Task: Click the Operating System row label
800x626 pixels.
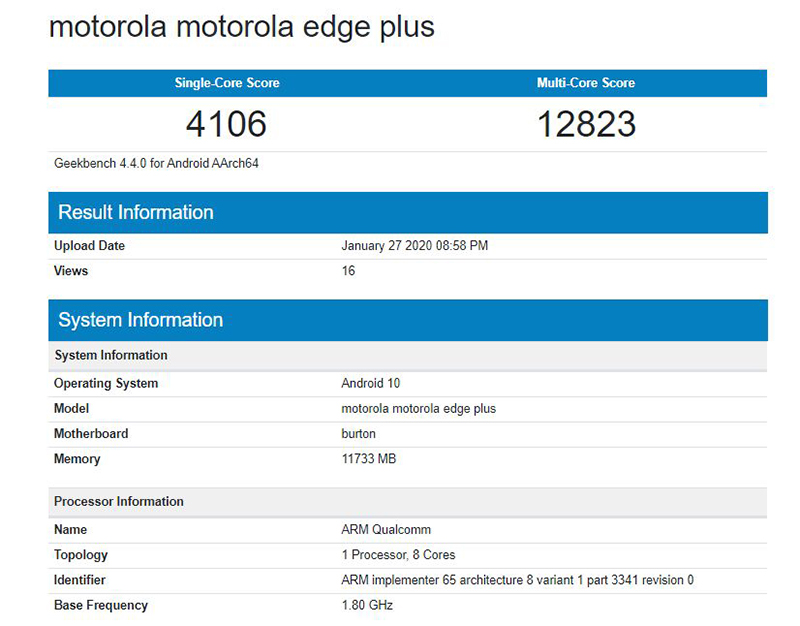Action: pyautogui.click(x=106, y=383)
